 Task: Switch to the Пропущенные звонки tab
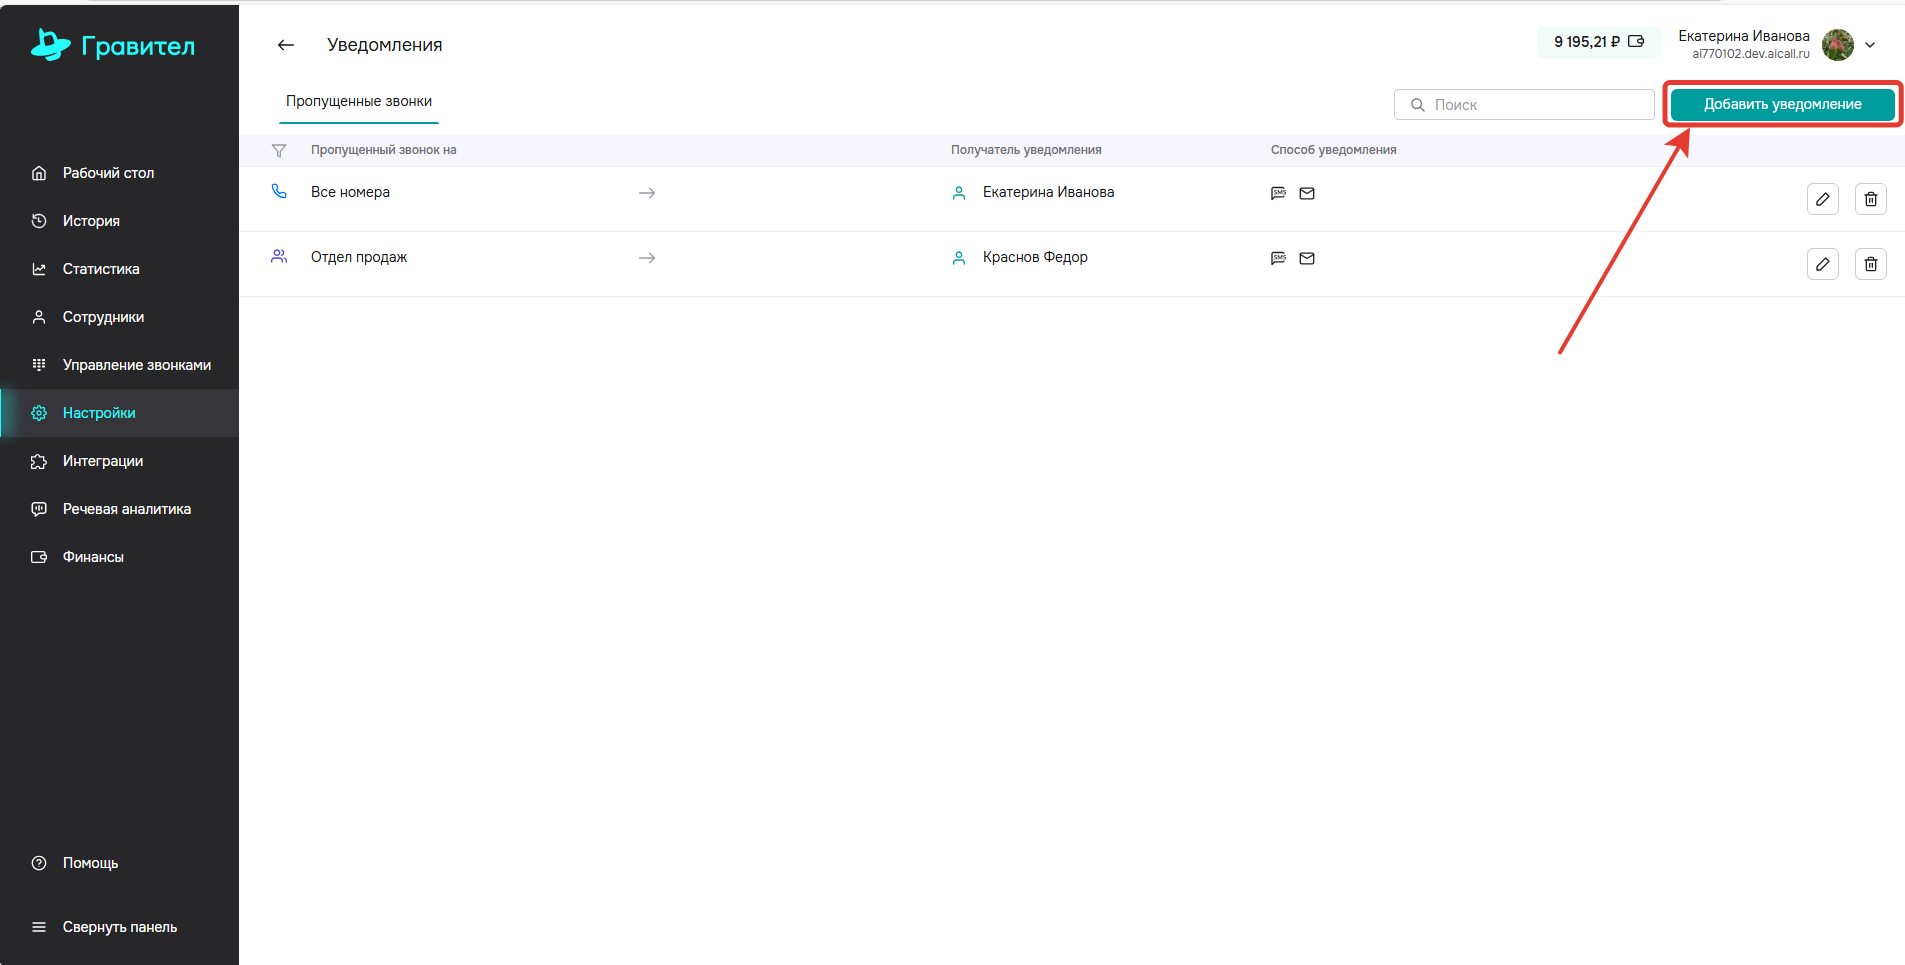pyautogui.click(x=359, y=102)
